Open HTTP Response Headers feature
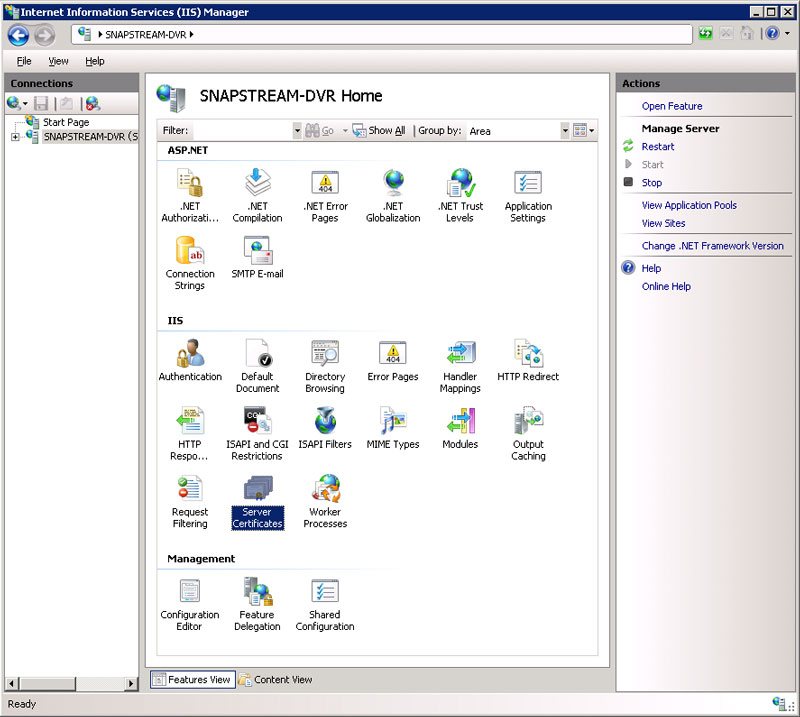 [x=190, y=434]
